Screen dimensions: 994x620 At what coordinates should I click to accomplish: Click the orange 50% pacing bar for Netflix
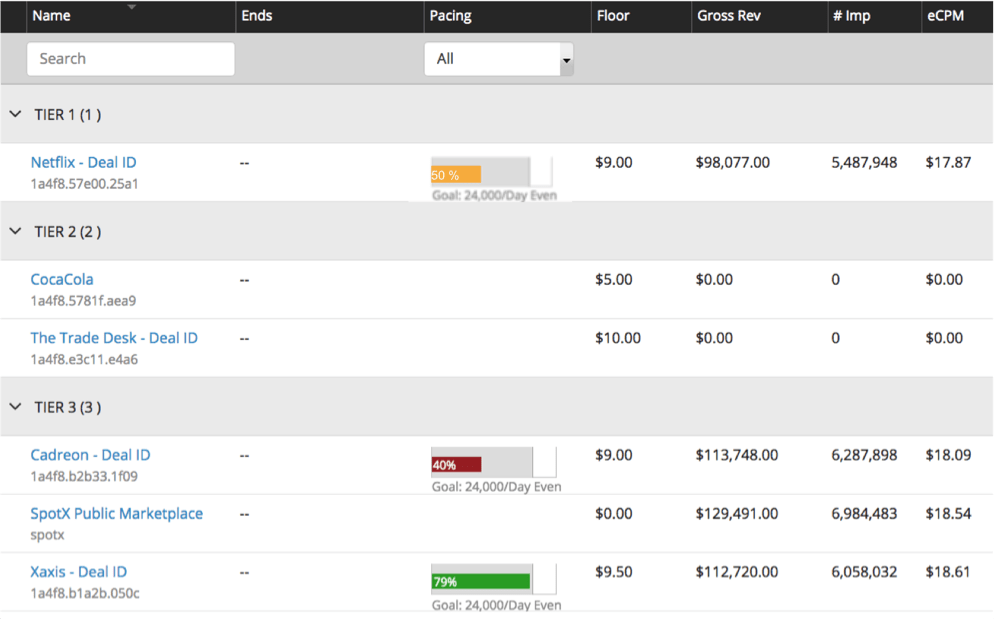pos(456,174)
